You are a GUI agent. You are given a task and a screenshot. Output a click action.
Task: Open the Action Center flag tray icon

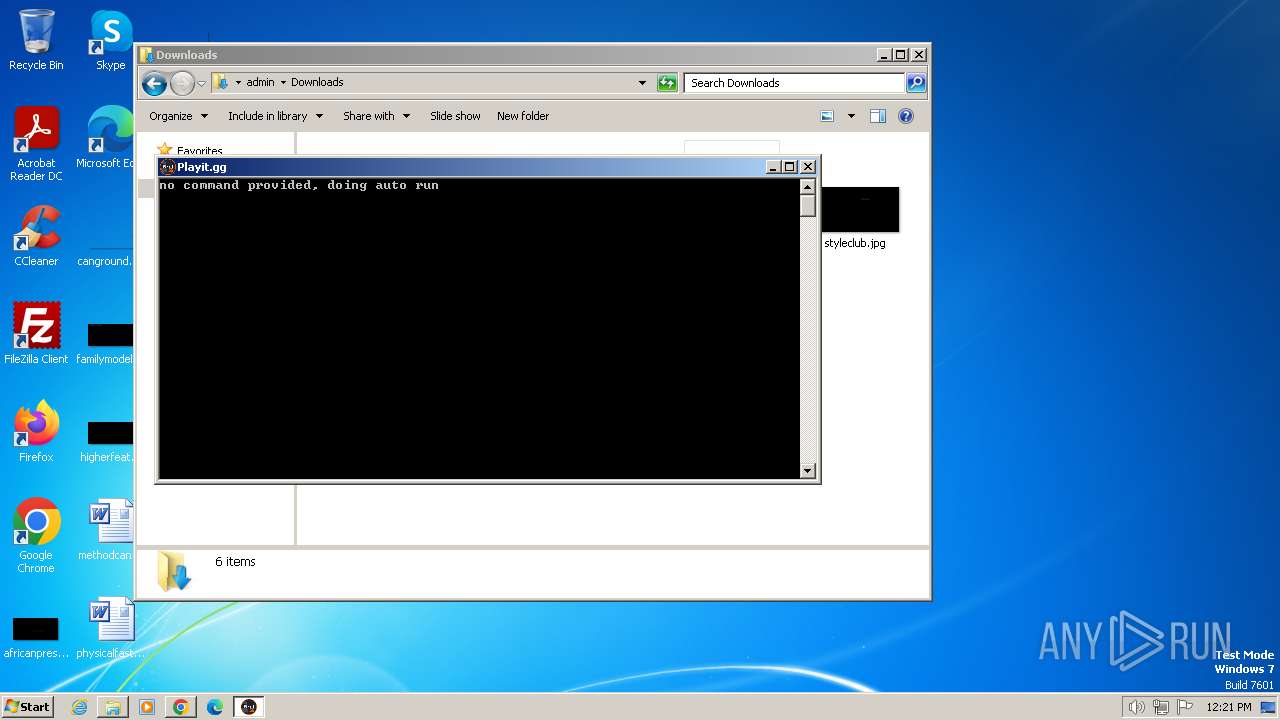tap(1186, 707)
